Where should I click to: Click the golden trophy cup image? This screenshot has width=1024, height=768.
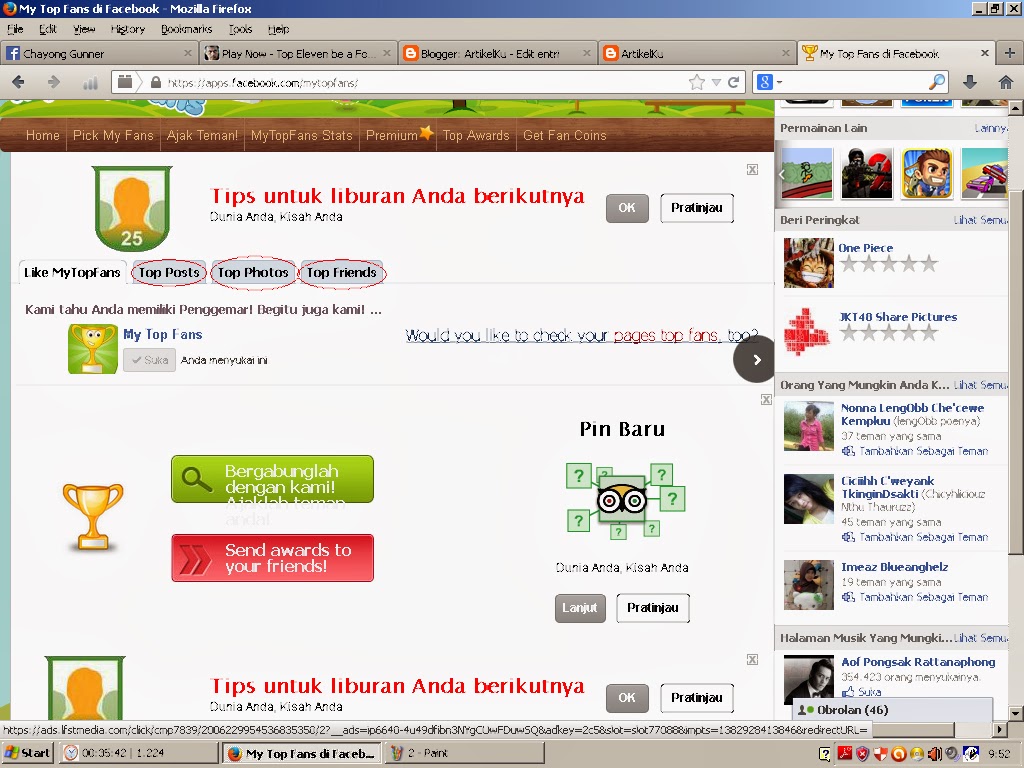(x=93, y=516)
